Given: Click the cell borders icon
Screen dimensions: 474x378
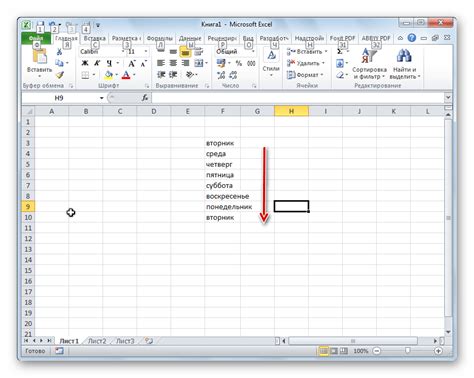Looking at the screenshot, I should (x=85, y=75).
